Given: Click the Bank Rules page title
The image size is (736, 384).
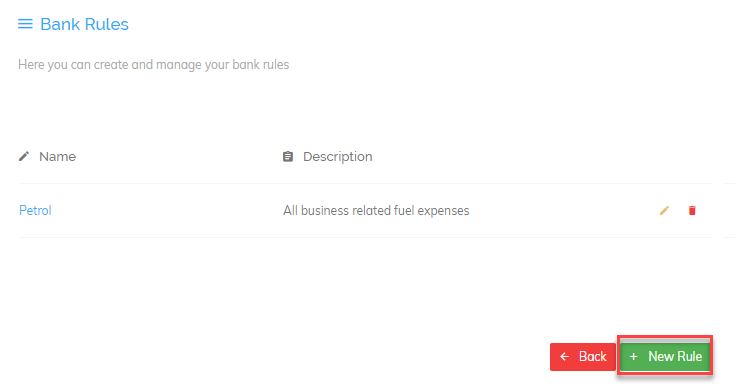Looking at the screenshot, I should pos(84,24).
